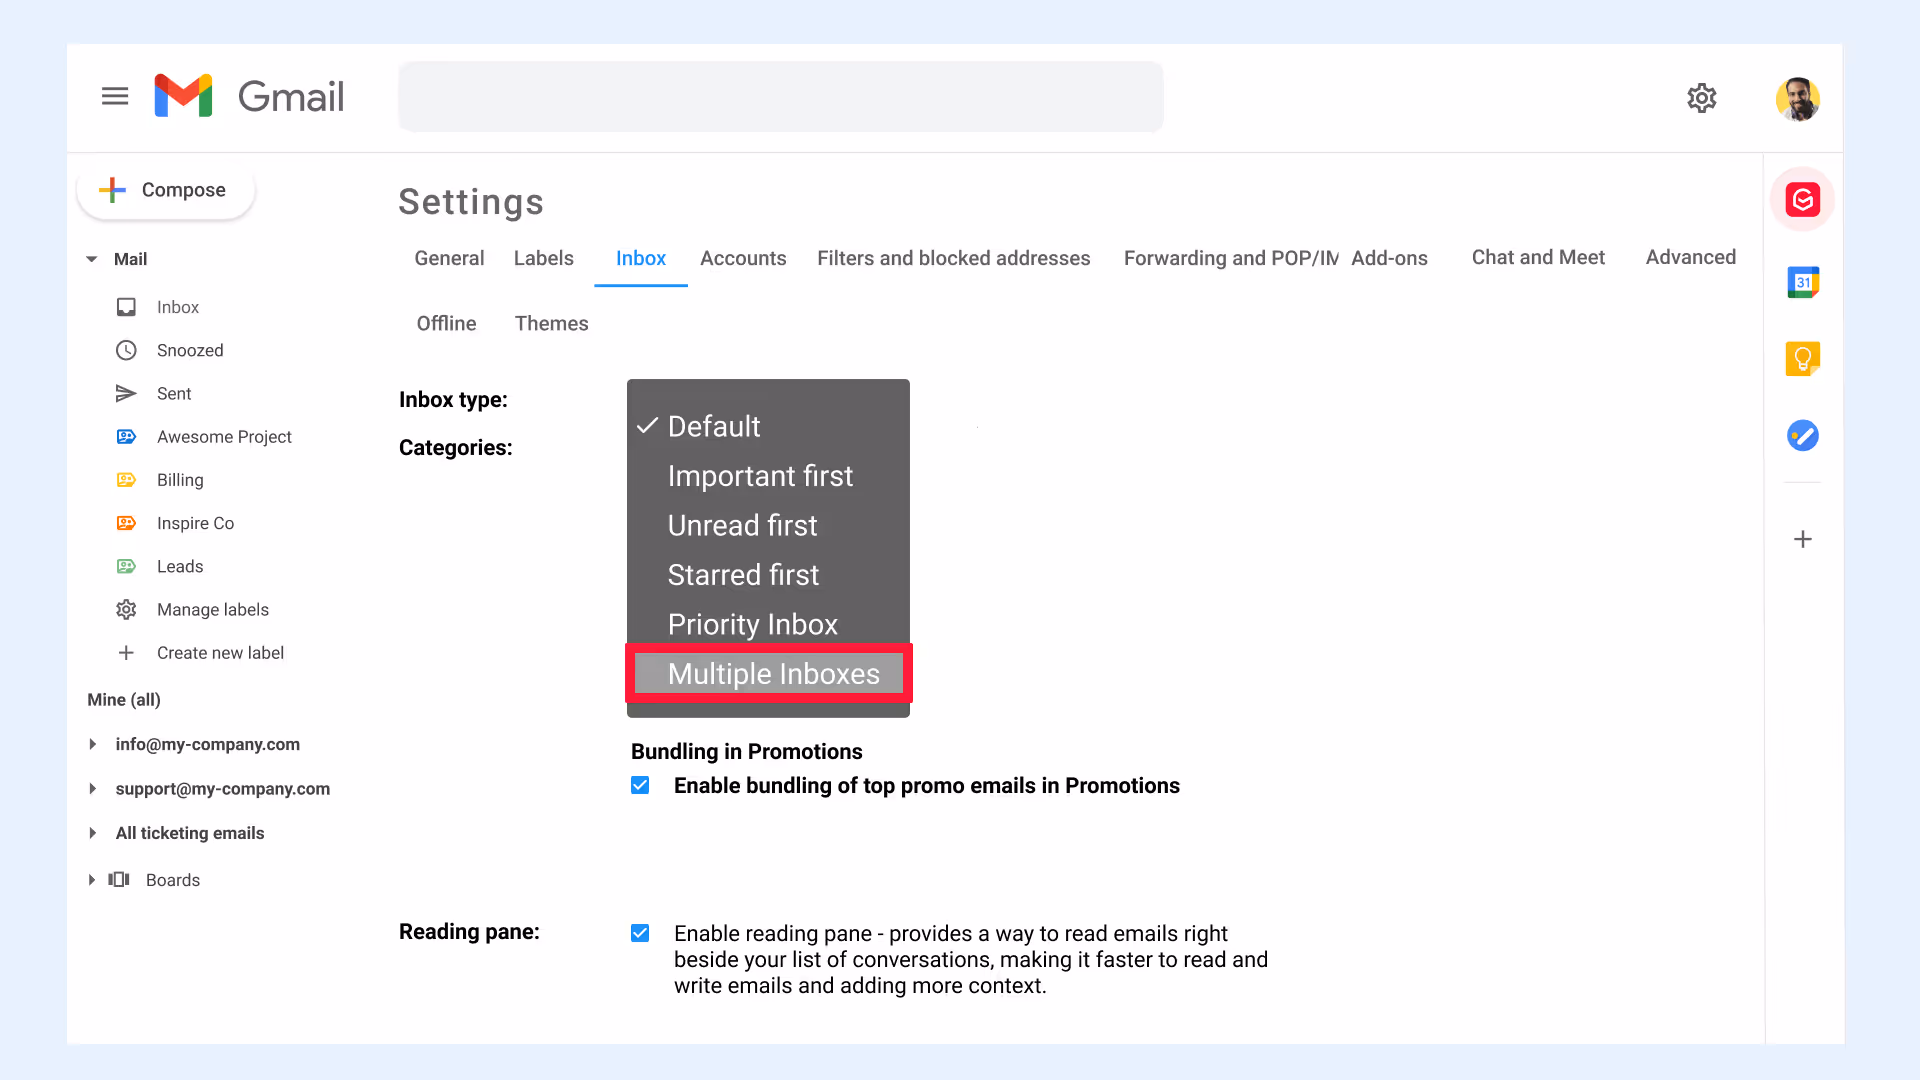Open the hamburger main menu
The width and height of the screenshot is (1920, 1080).
(115, 96)
